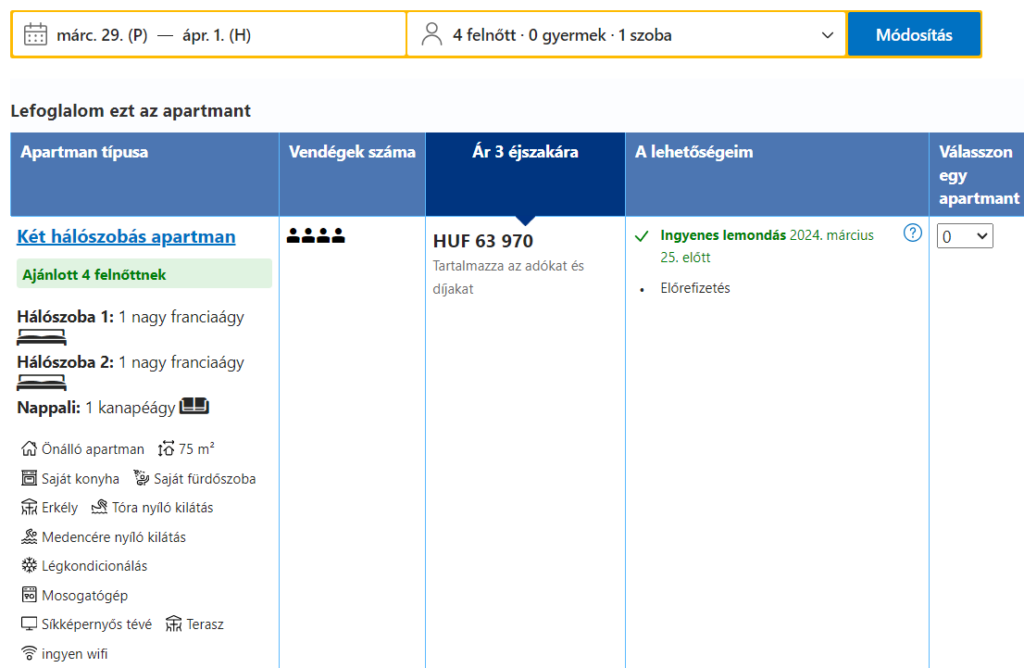Click the Hálószoba 1: 1 nagy franciaágy text
Screen dimensions: 1024x668
[131, 317]
